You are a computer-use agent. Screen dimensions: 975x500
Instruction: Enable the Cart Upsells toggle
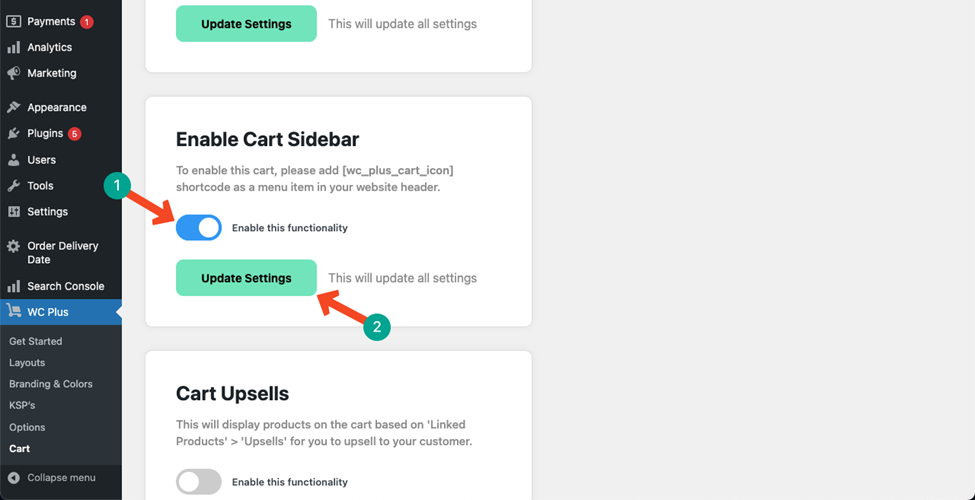[x=199, y=482]
